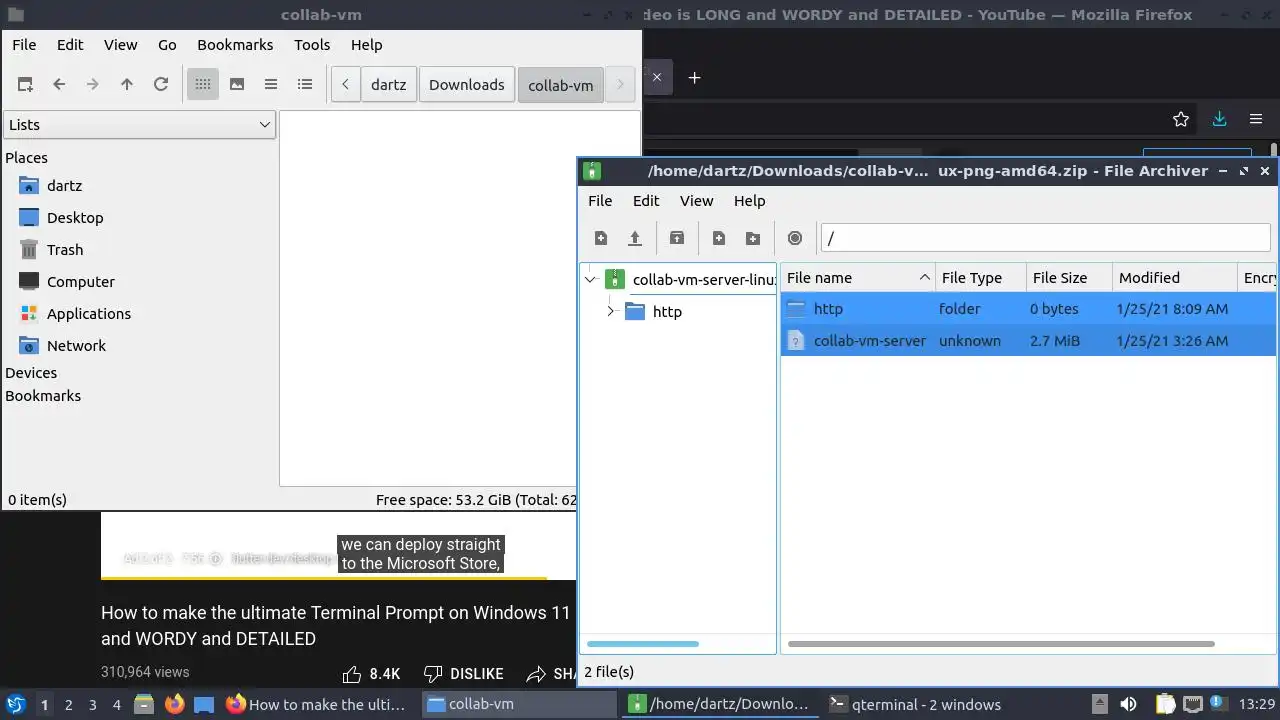This screenshot has height=720, width=1280.
Task: Switch to qterminal taskbar entry
Action: (x=917, y=704)
